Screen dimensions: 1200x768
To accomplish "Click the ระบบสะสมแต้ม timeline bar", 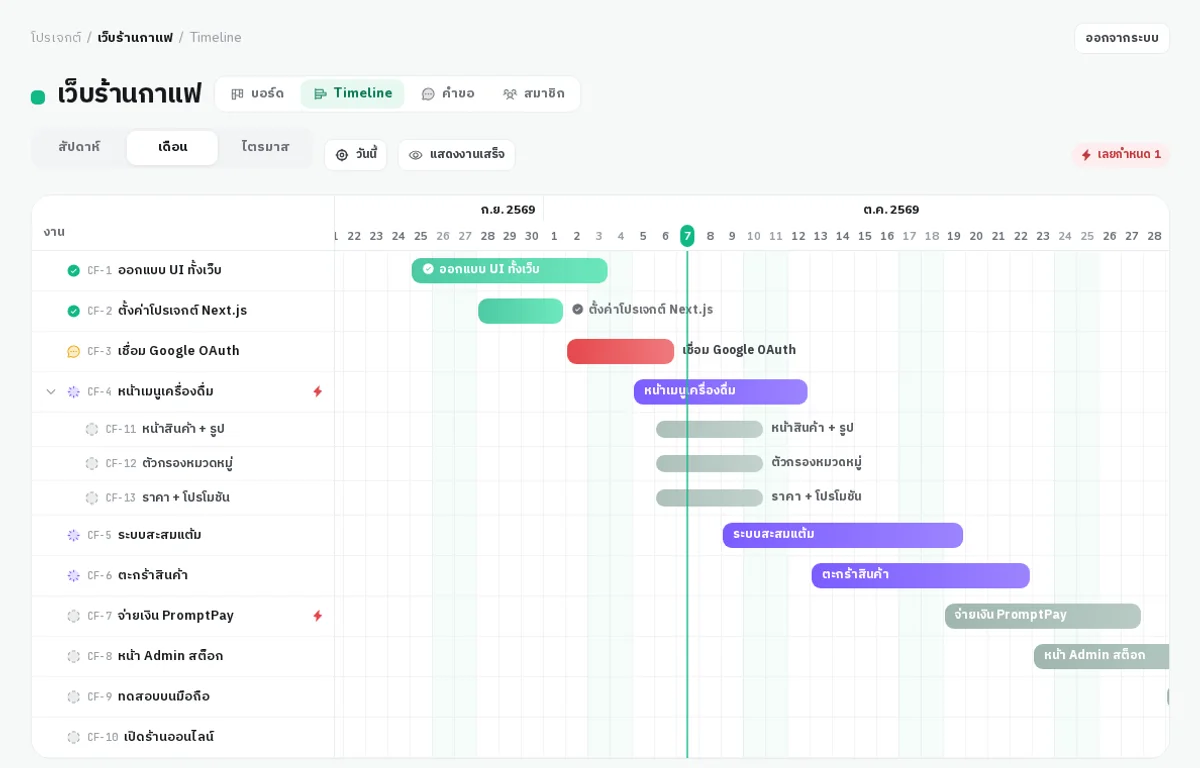I will point(843,535).
